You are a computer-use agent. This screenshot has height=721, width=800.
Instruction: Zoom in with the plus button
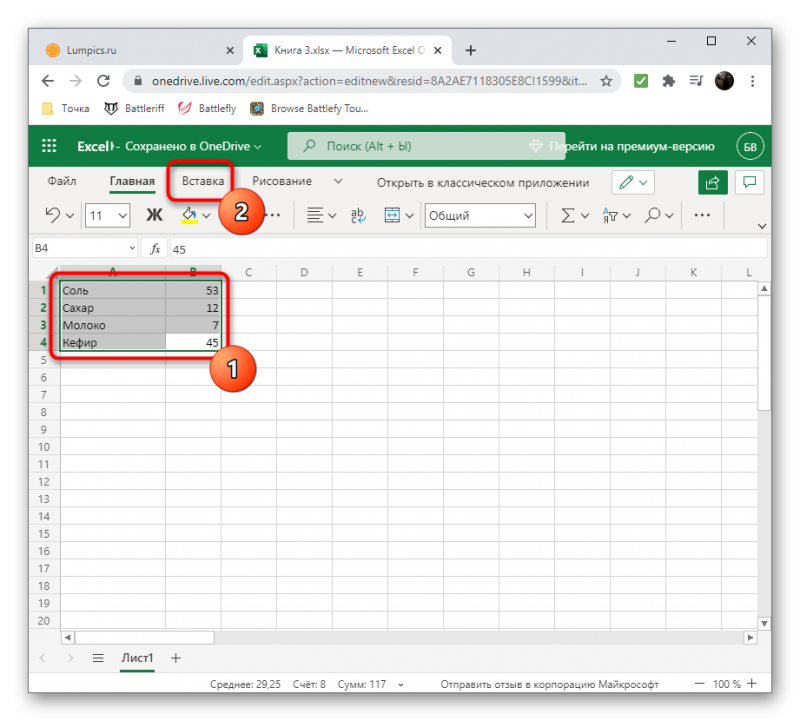[x=752, y=684]
